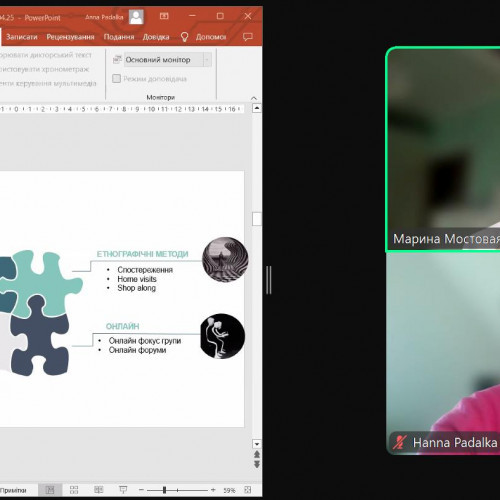Switch to Normal view in status bar
The width and height of the screenshot is (500, 500).
pos(50,490)
